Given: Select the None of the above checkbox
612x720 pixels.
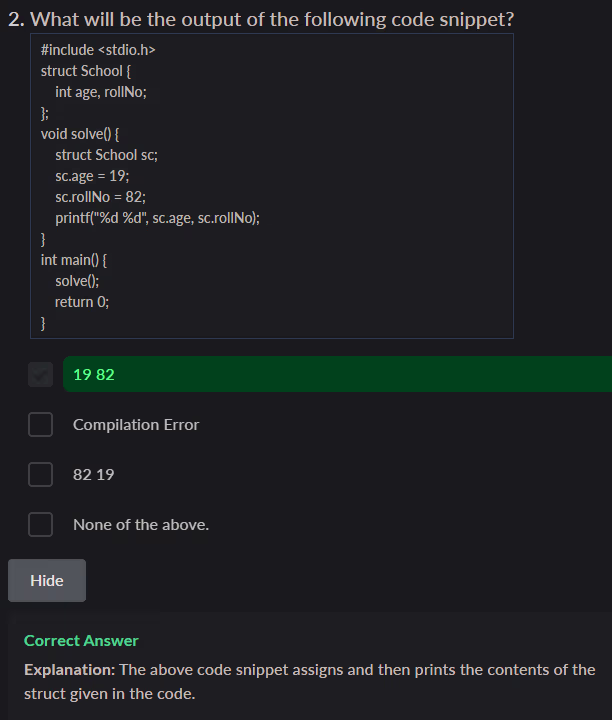Looking at the screenshot, I should [x=40, y=524].
